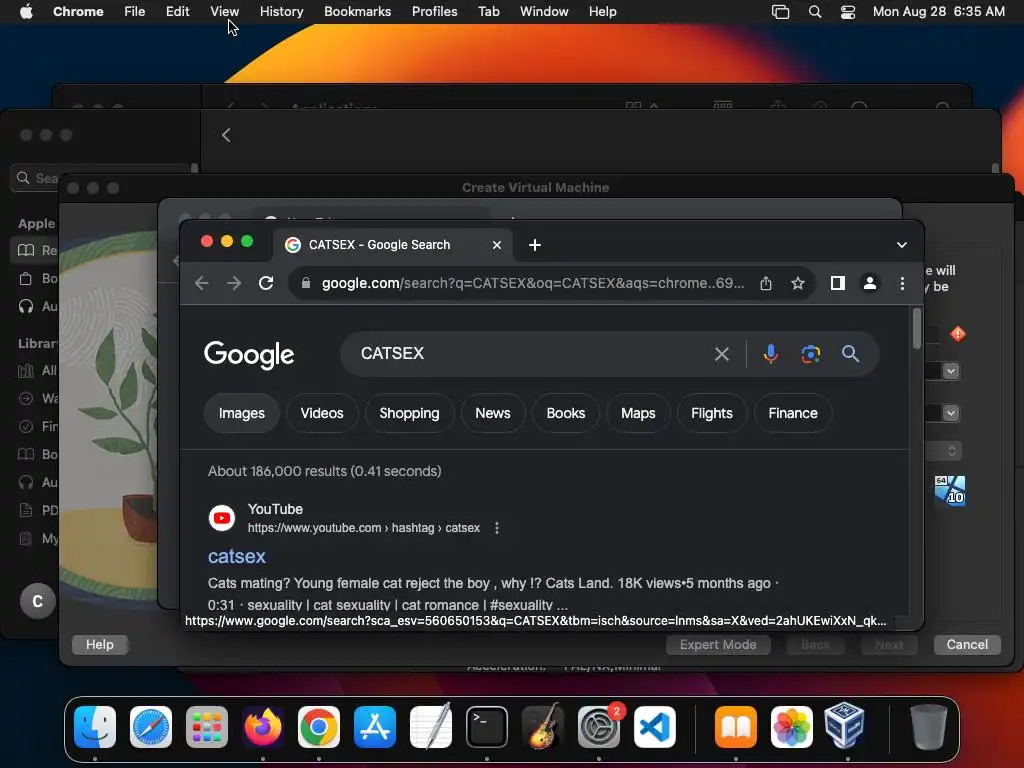Select the Finance filter
The image size is (1024, 768).
pyautogui.click(x=793, y=413)
